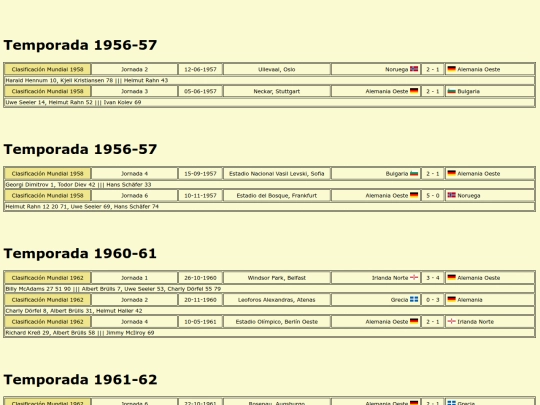Click the 'Temporada 1961-62' heading
The image size is (540, 405).
[x=80, y=380]
